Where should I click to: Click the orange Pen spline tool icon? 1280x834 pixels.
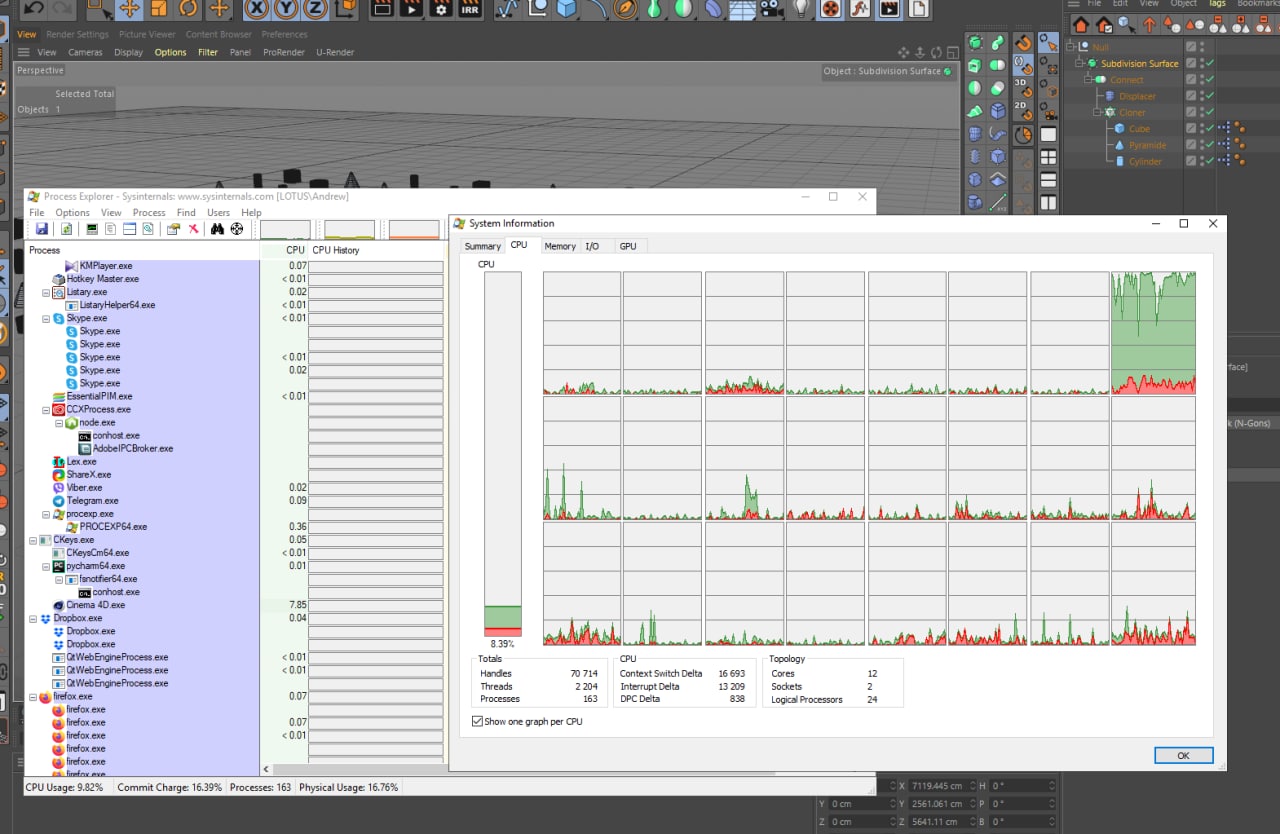pos(626,9)
